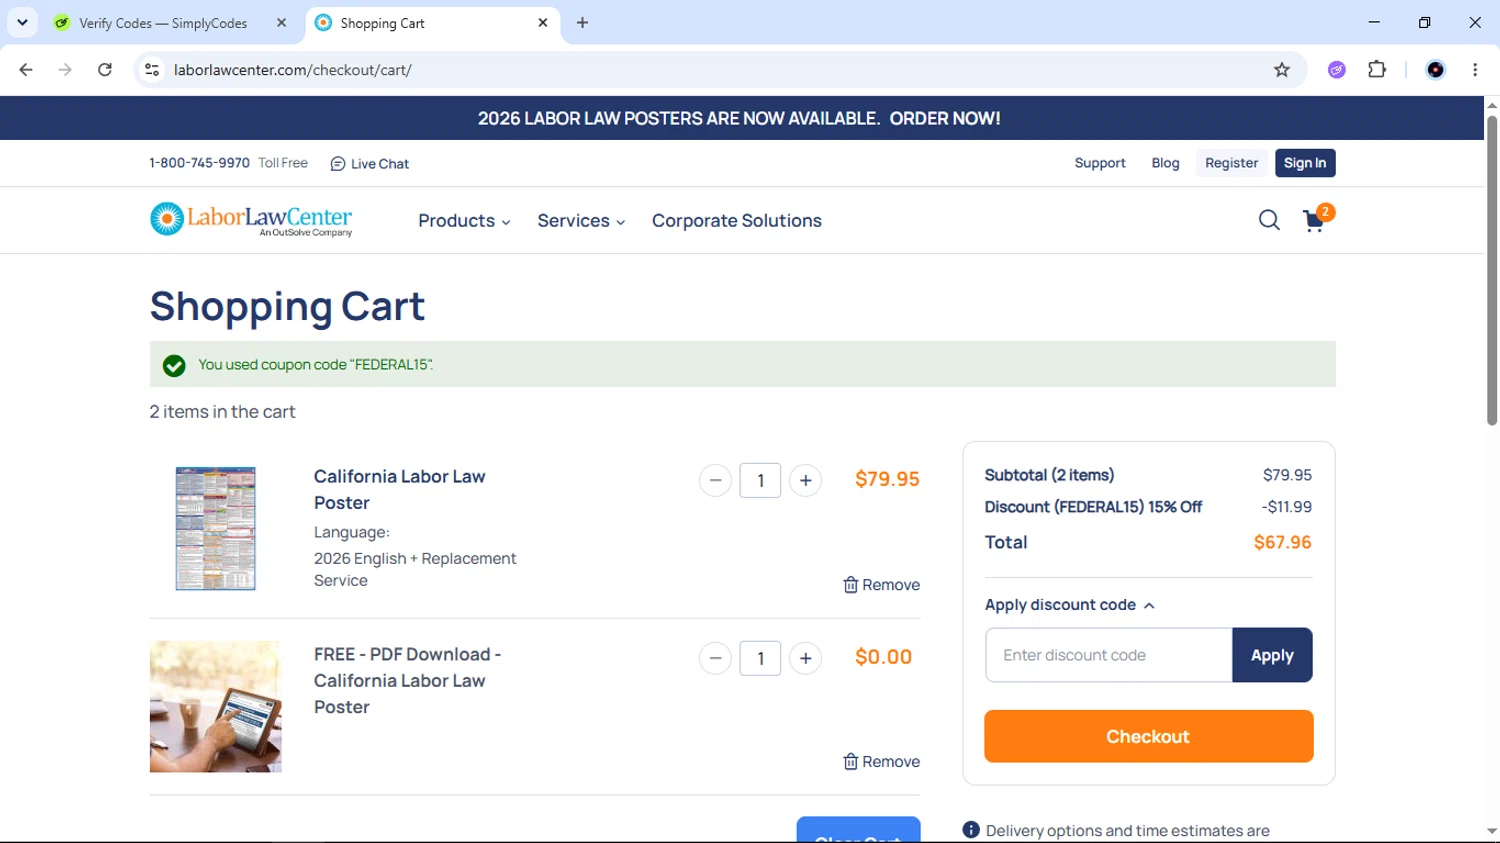
Task: Decrease quantity of FREE PDF Download
Action: 715,658
